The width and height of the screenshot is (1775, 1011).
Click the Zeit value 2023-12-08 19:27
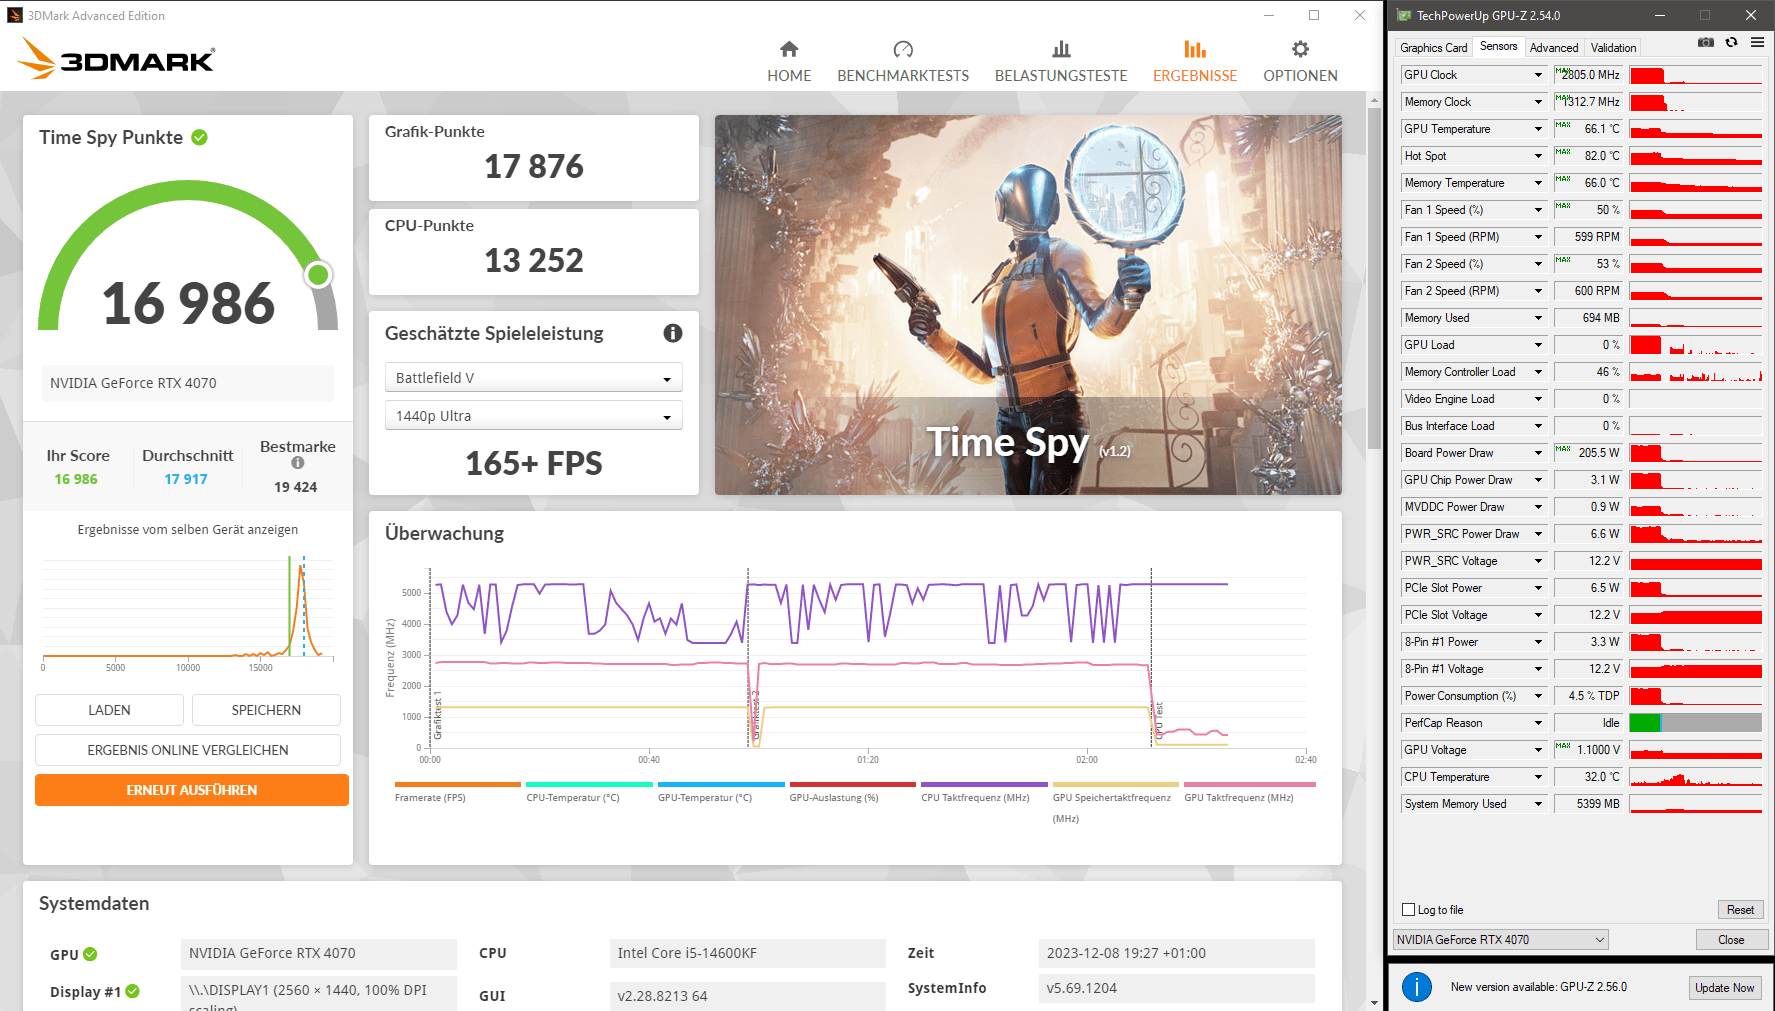[1176, 953]
